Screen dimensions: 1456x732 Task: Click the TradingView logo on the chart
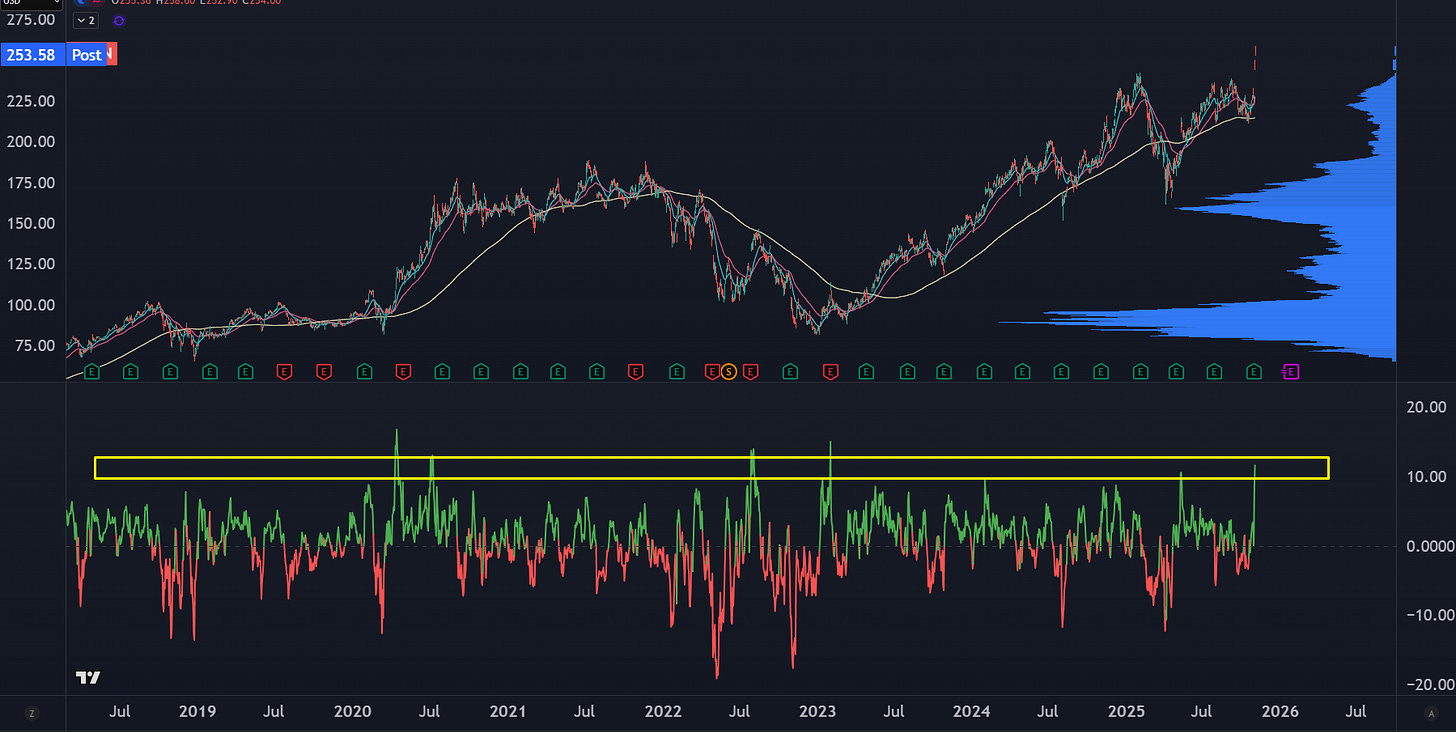[88, 678]
